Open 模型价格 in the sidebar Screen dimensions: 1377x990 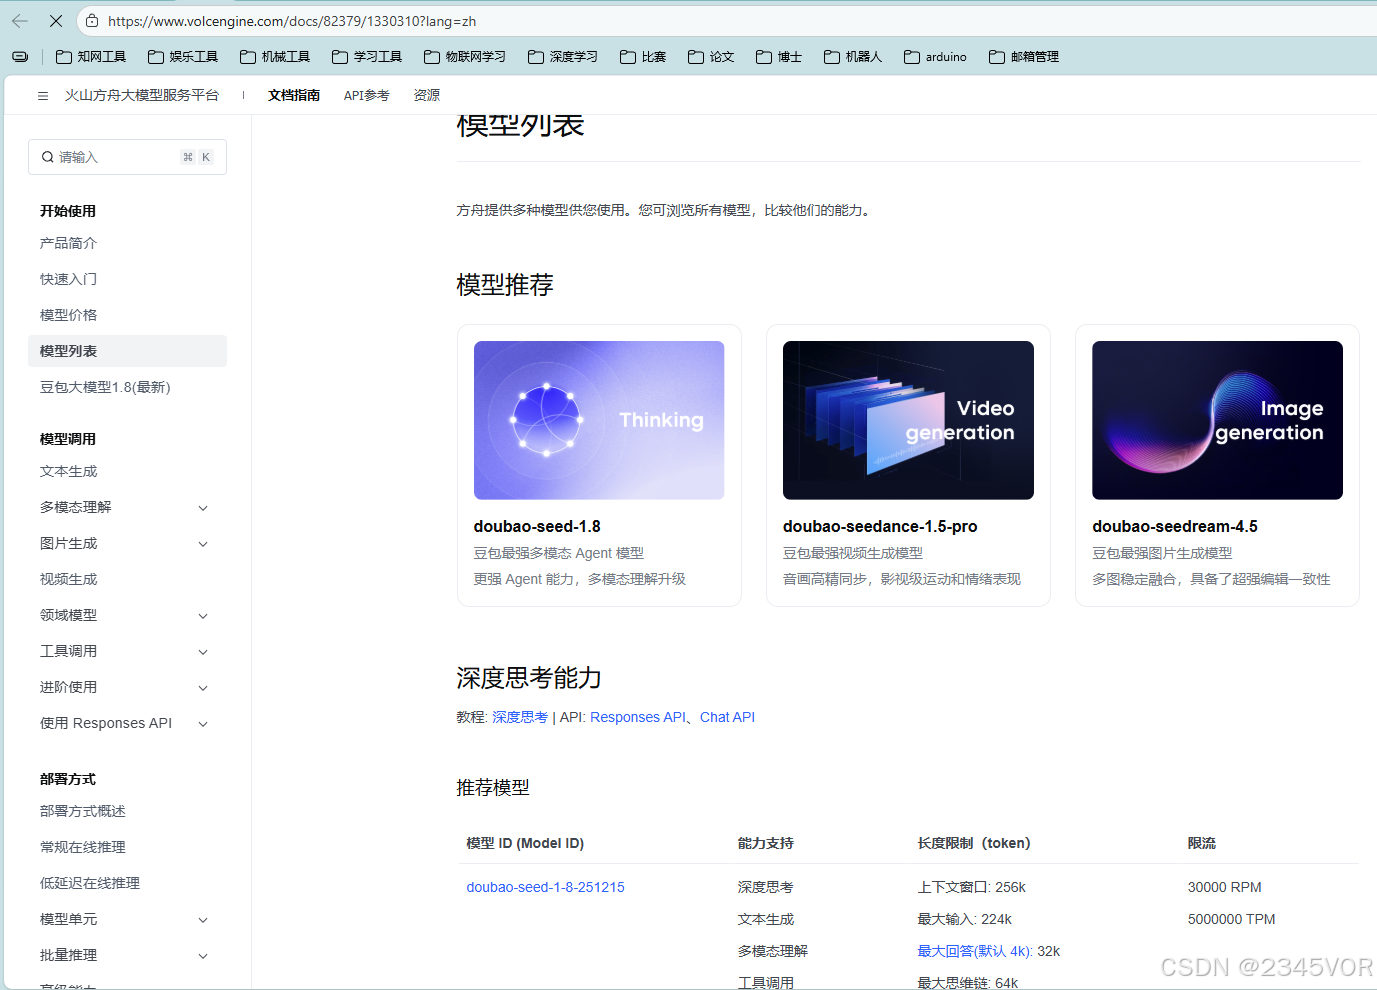pos(68,315)
